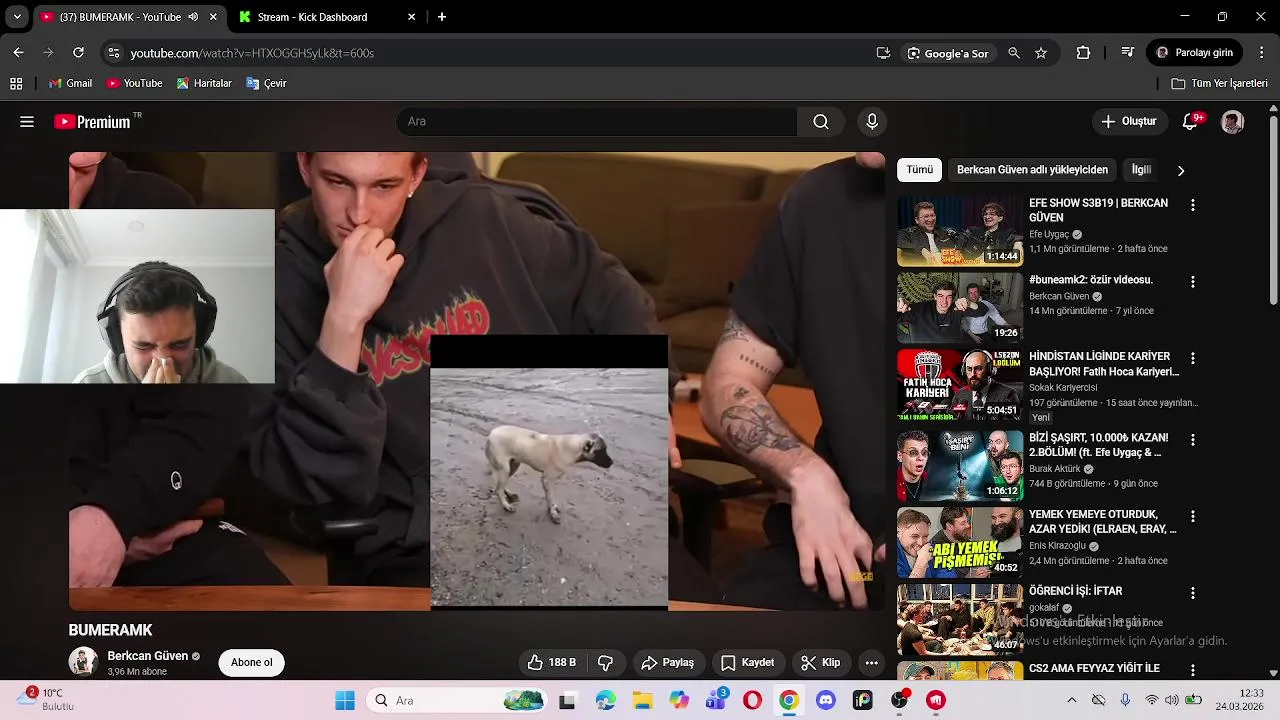This screenshot has height=720, width=1280.
Task: Open Tüm Yer İşaretleri folder
Action: pos(1220,84)
